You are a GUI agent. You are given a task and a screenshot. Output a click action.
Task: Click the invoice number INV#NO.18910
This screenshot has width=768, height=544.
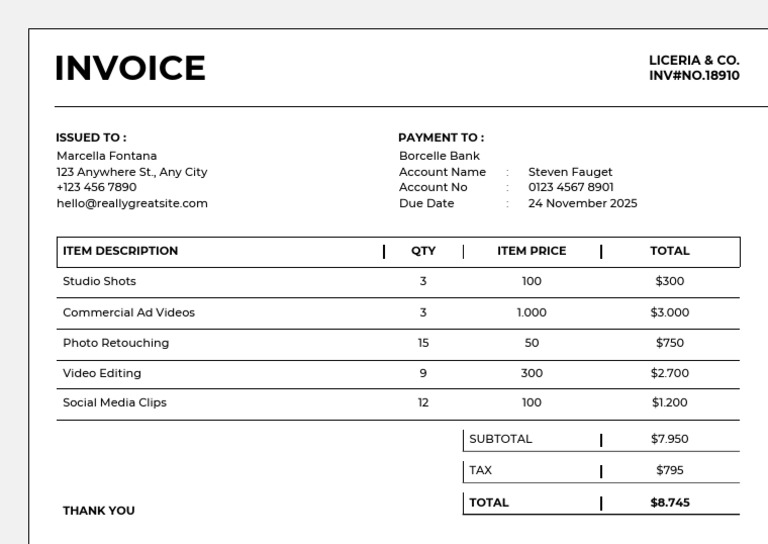[x=694, y=75]
